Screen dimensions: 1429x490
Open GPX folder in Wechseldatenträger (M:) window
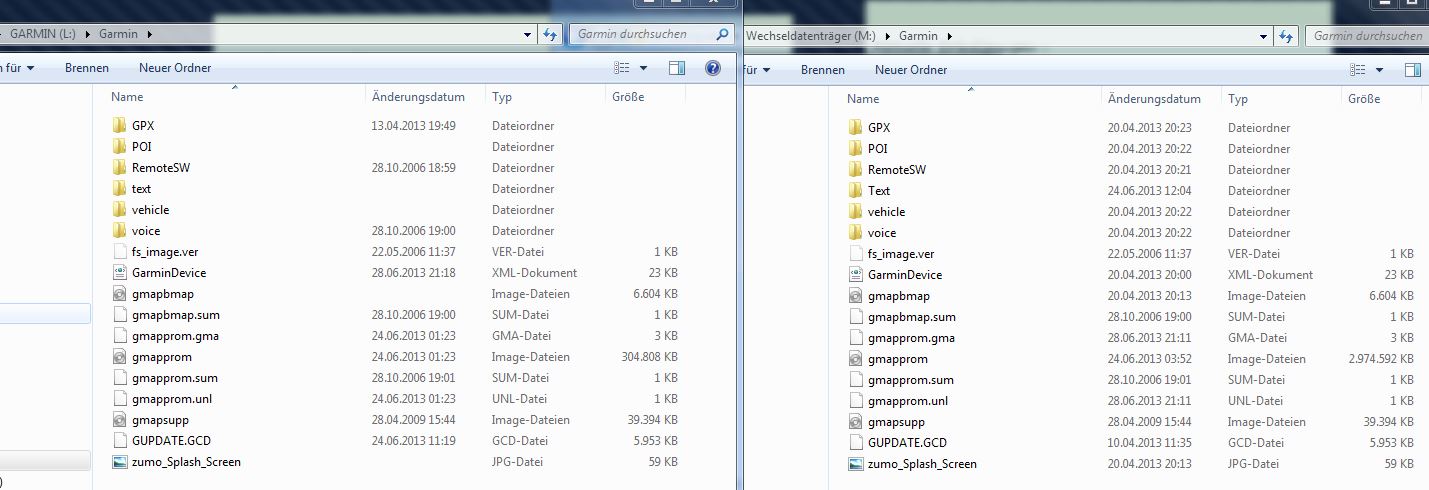point(879,128)
